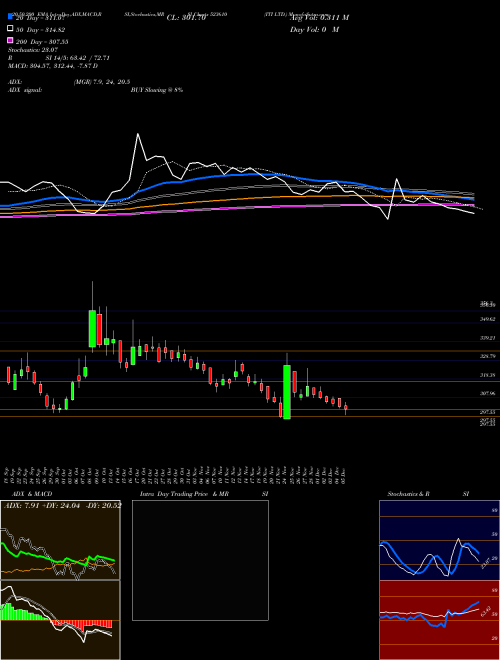Click the '(MGR) 7.9, 24, 20.5' ADX values
Image resolution: width=500 pixels, height=660 pixels.
tap(101, 82)
